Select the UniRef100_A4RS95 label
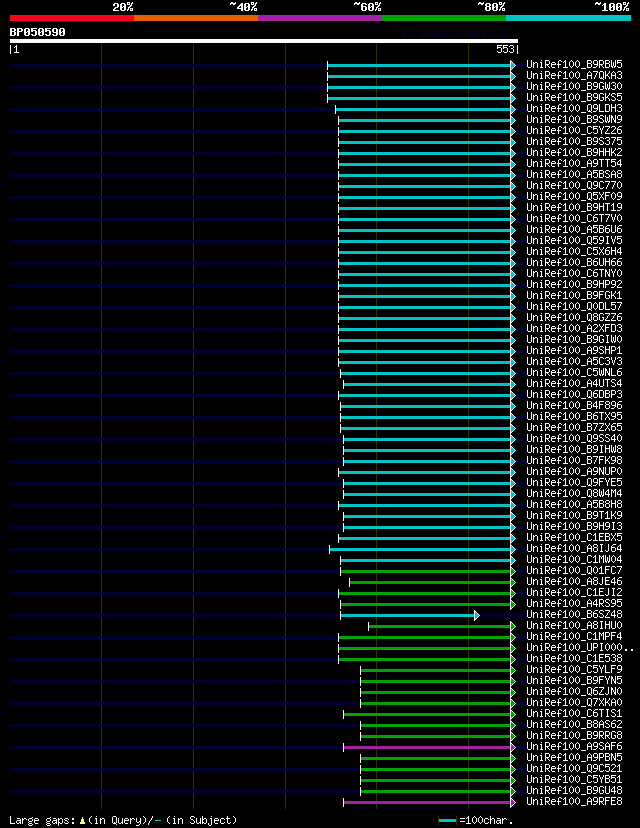The width and height of the screenshot is (640, 828). [x=574, y=604]
